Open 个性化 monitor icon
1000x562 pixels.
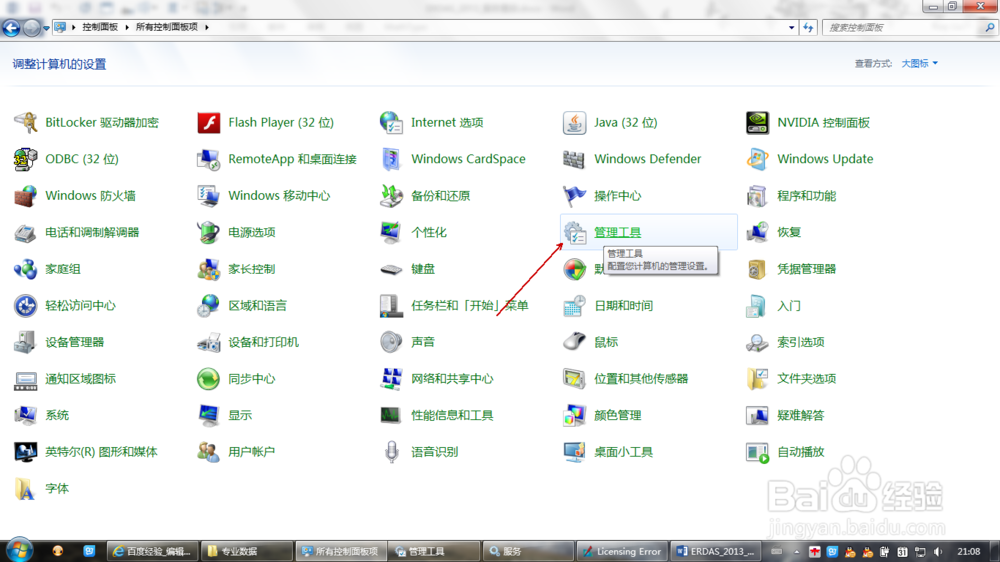[391, 232]
